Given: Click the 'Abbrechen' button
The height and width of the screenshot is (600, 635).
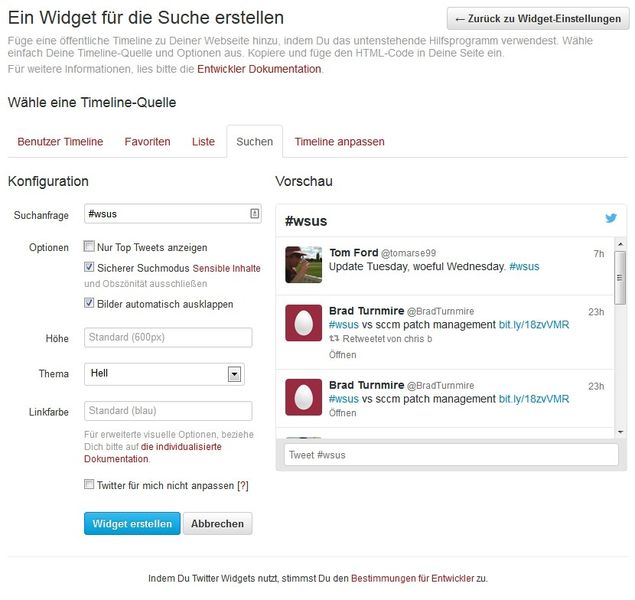Looking at the screenshot, I should point(217,523).
